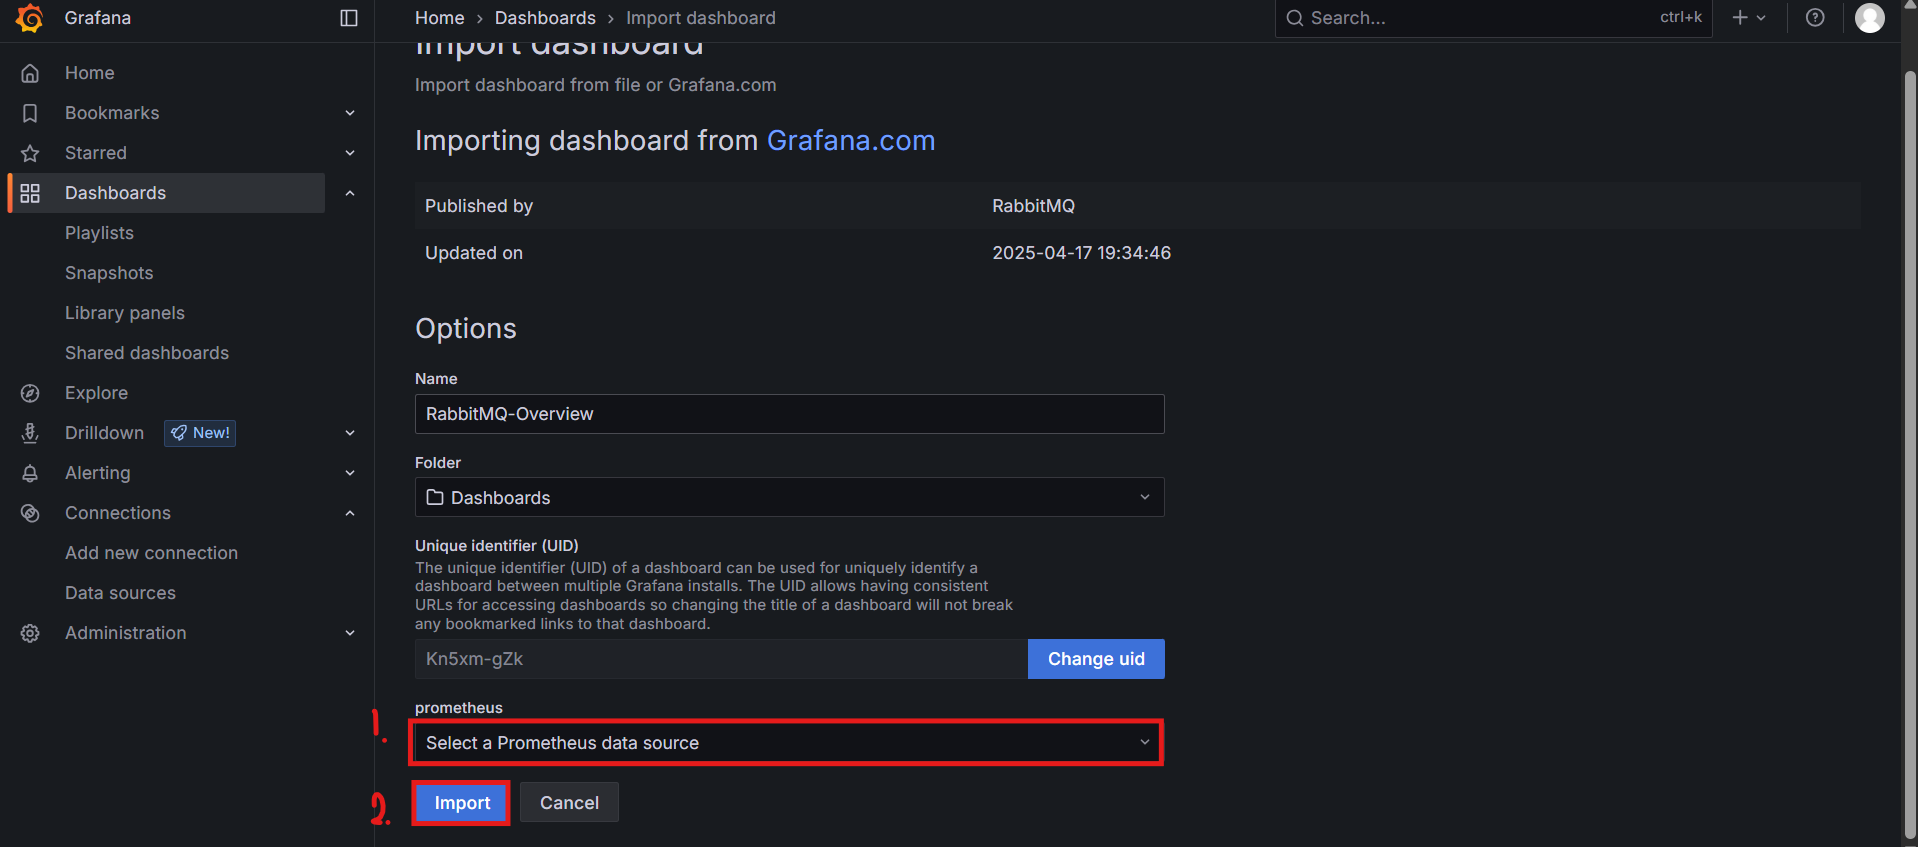Open the Folder dropdown showing Dashboards

(789, 497)
